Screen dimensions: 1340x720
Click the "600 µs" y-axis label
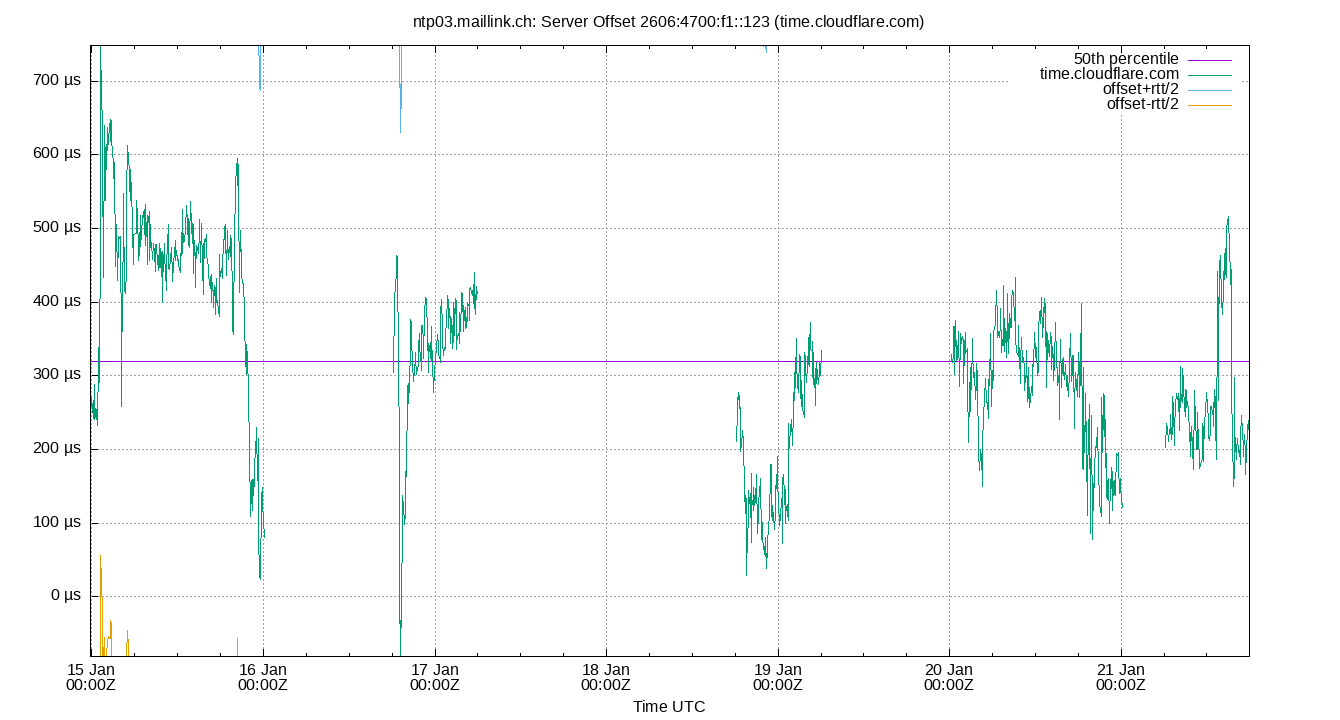pos(58,154)
